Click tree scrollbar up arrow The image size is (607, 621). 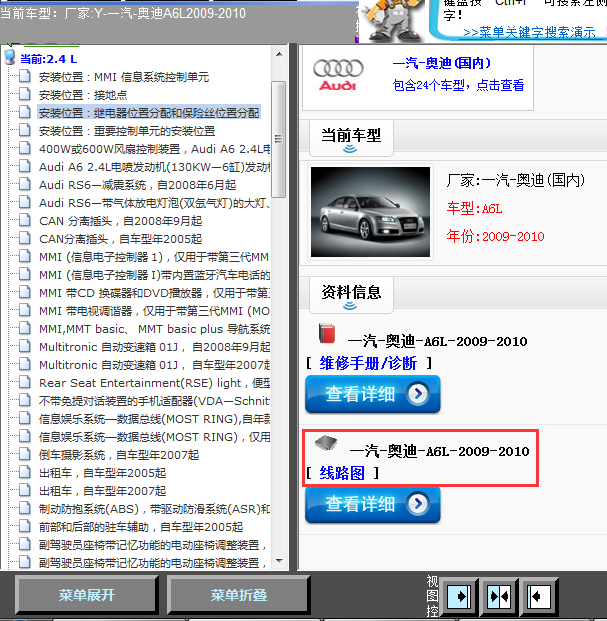tap(279, 54)
